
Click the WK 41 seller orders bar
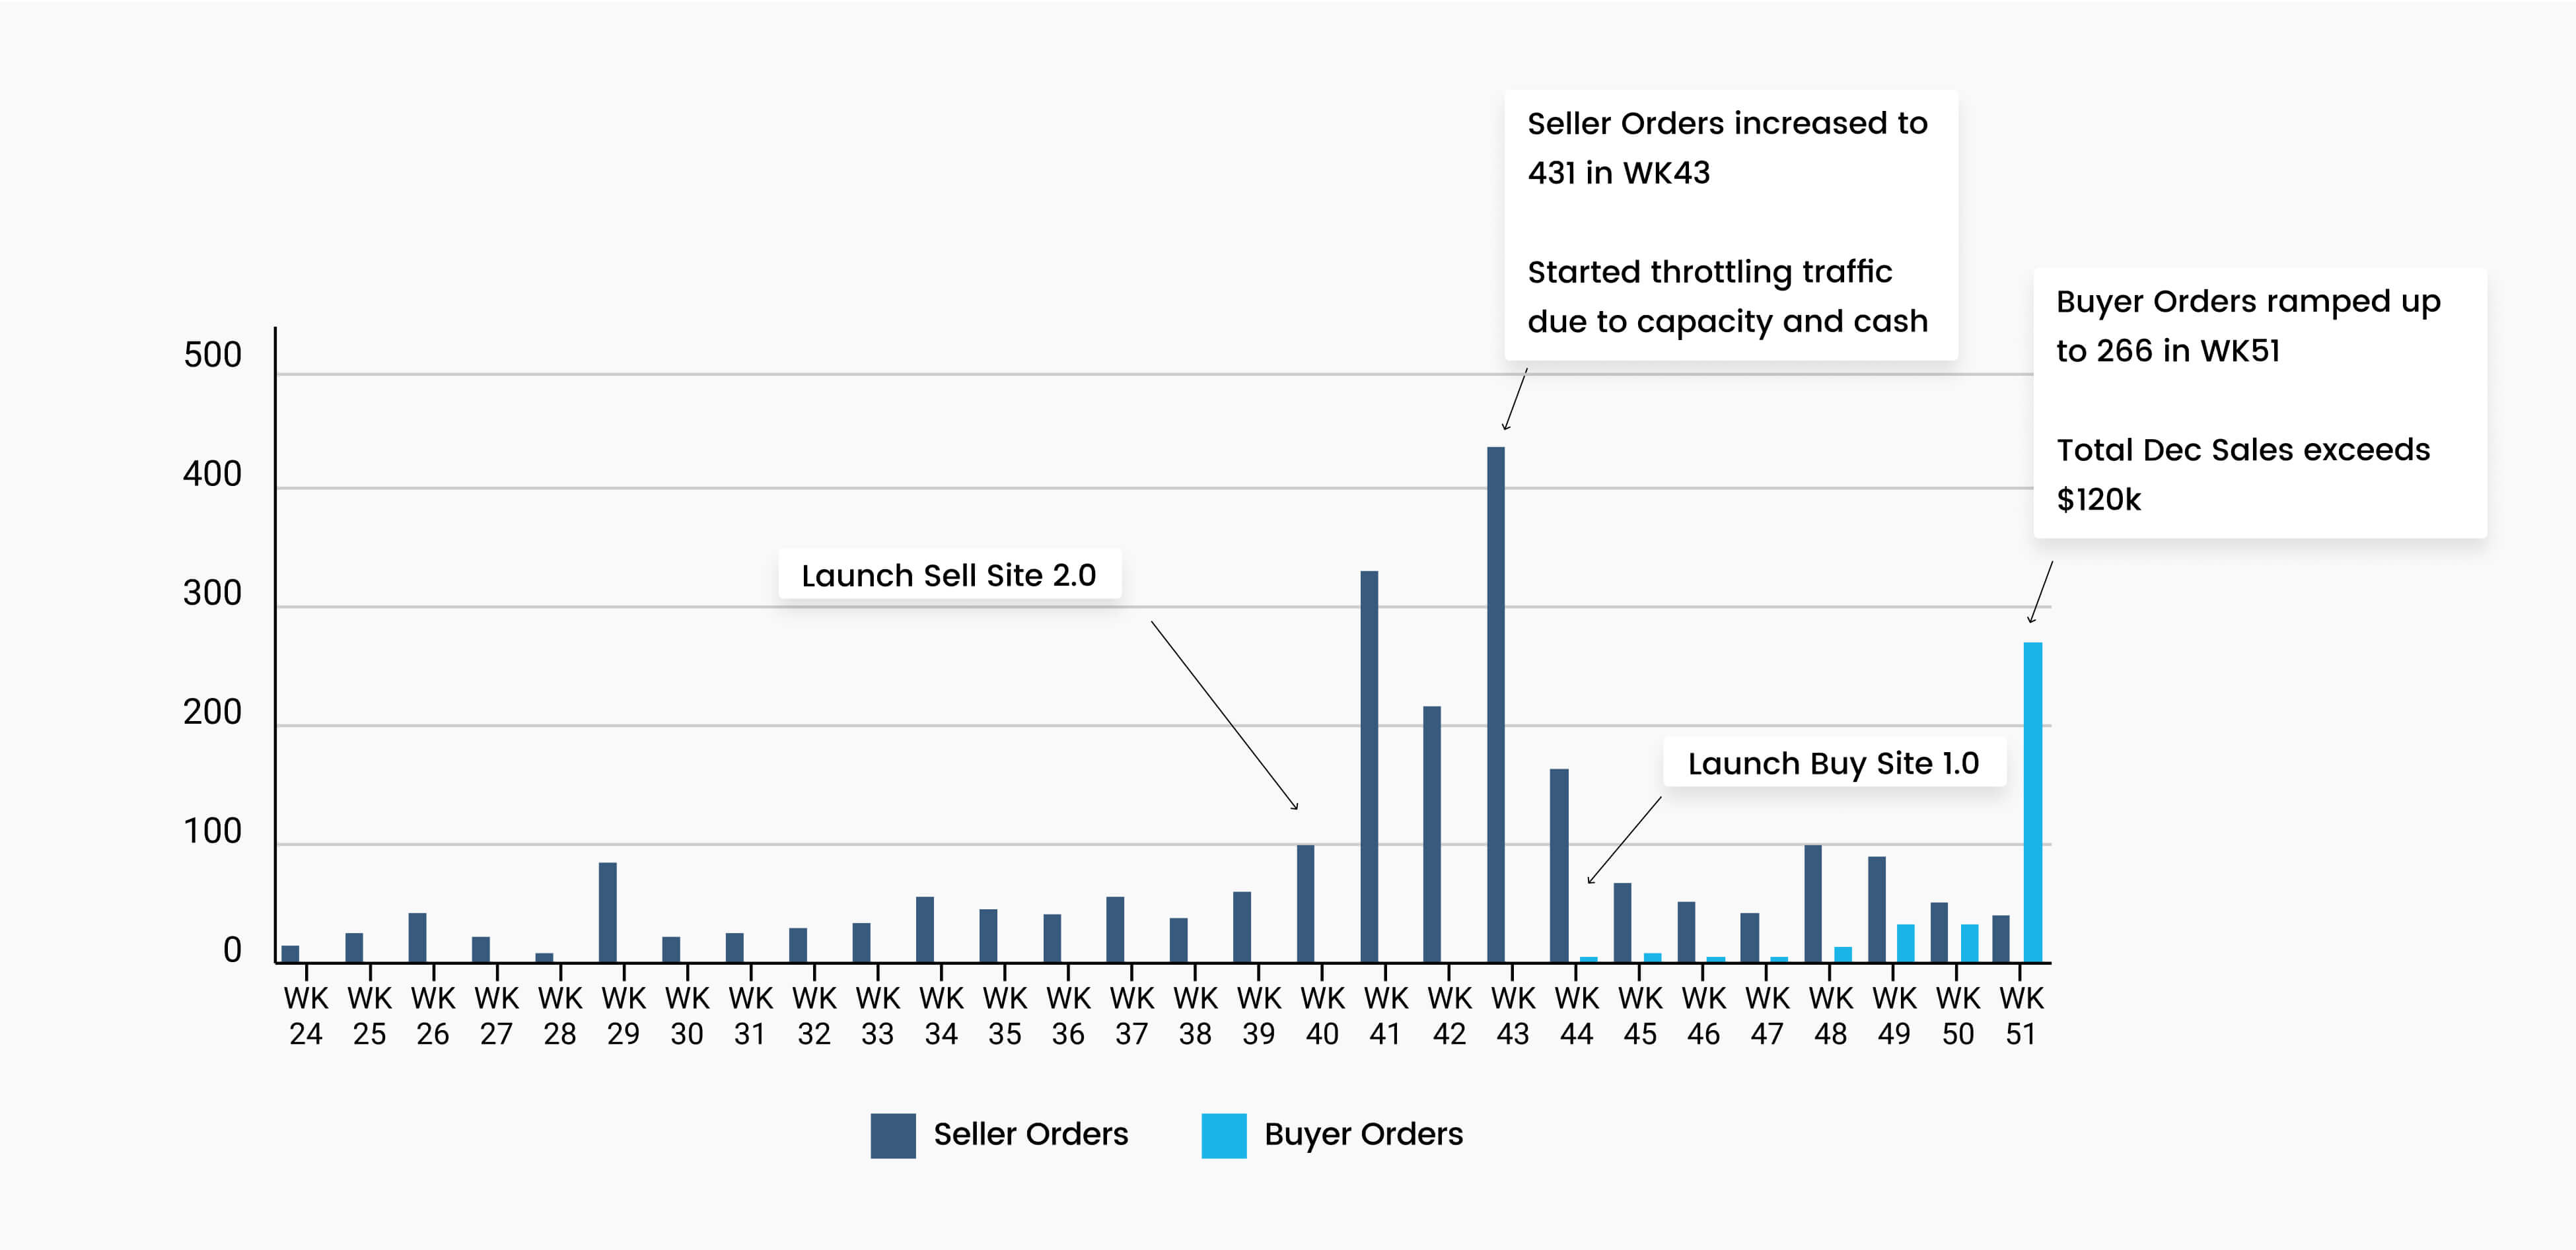click(1369, 766)
